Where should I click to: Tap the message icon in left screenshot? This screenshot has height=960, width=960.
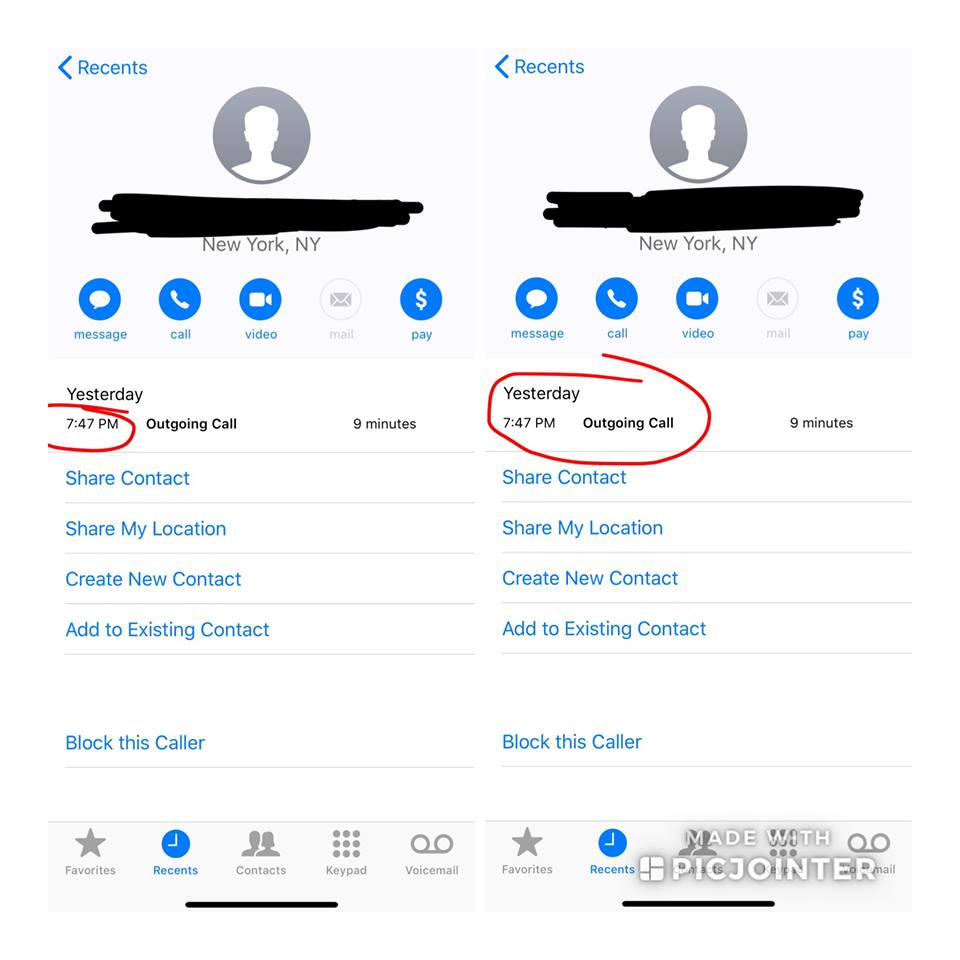click(x=100, y=299)
